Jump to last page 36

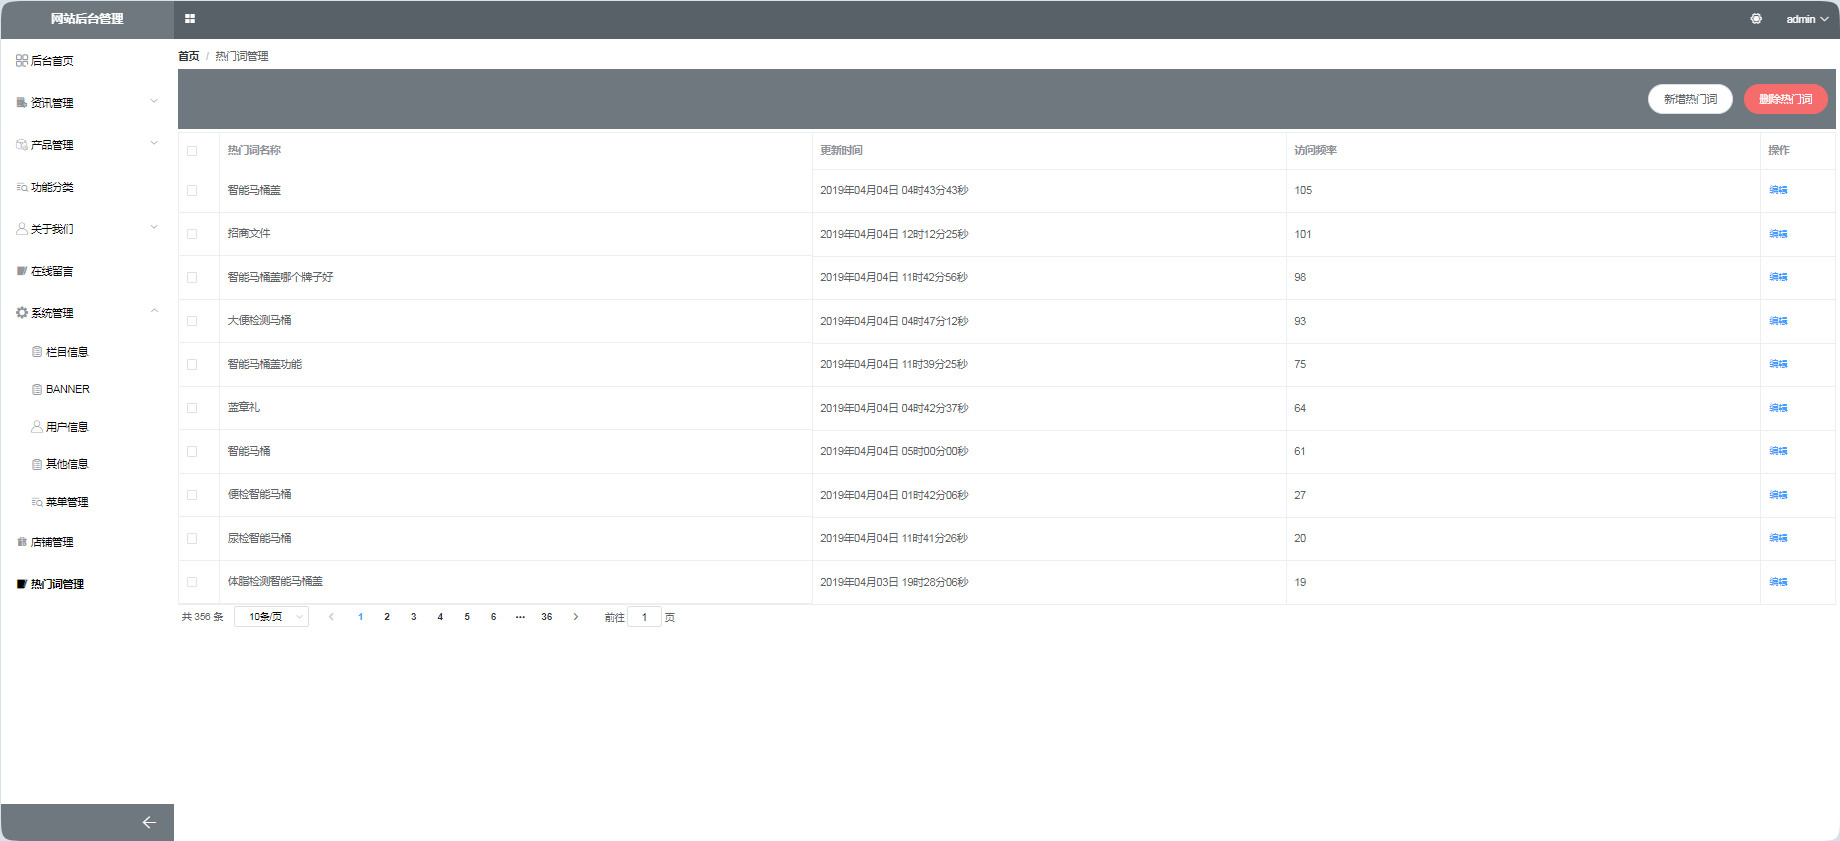(547, 617)
